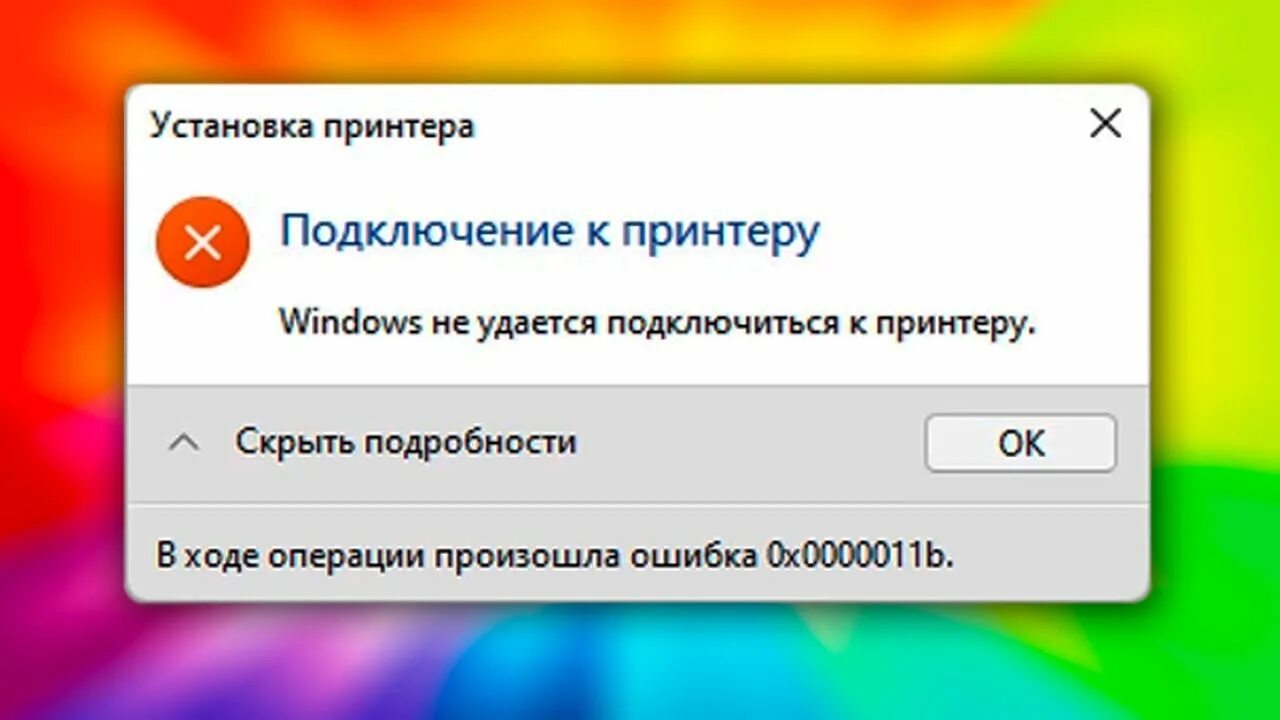Click the red error cross icon

click(x=202, y=242)
